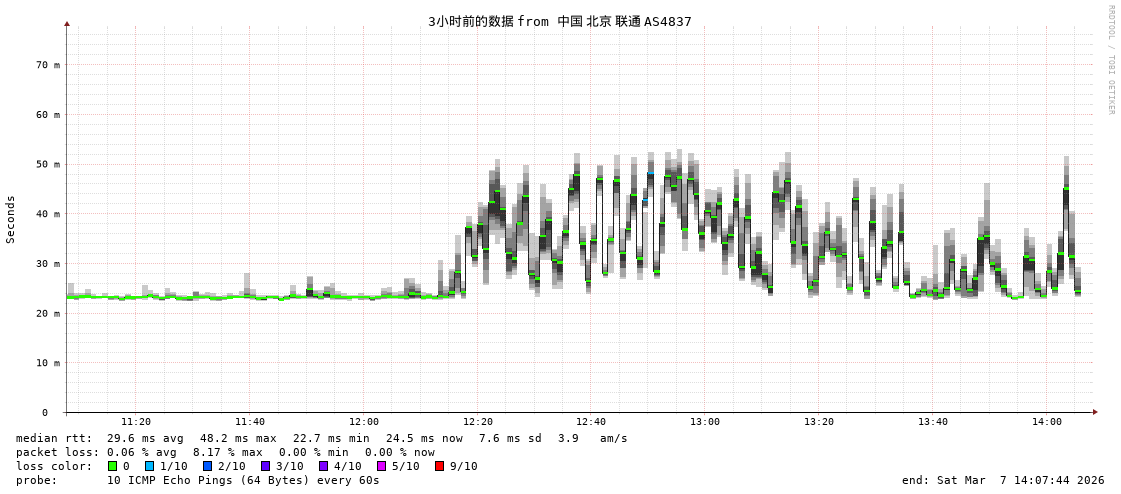Click the 4/10 loss color swatch
The width and height of the screenshot is (1121, 494).
(x=323, y=466)
